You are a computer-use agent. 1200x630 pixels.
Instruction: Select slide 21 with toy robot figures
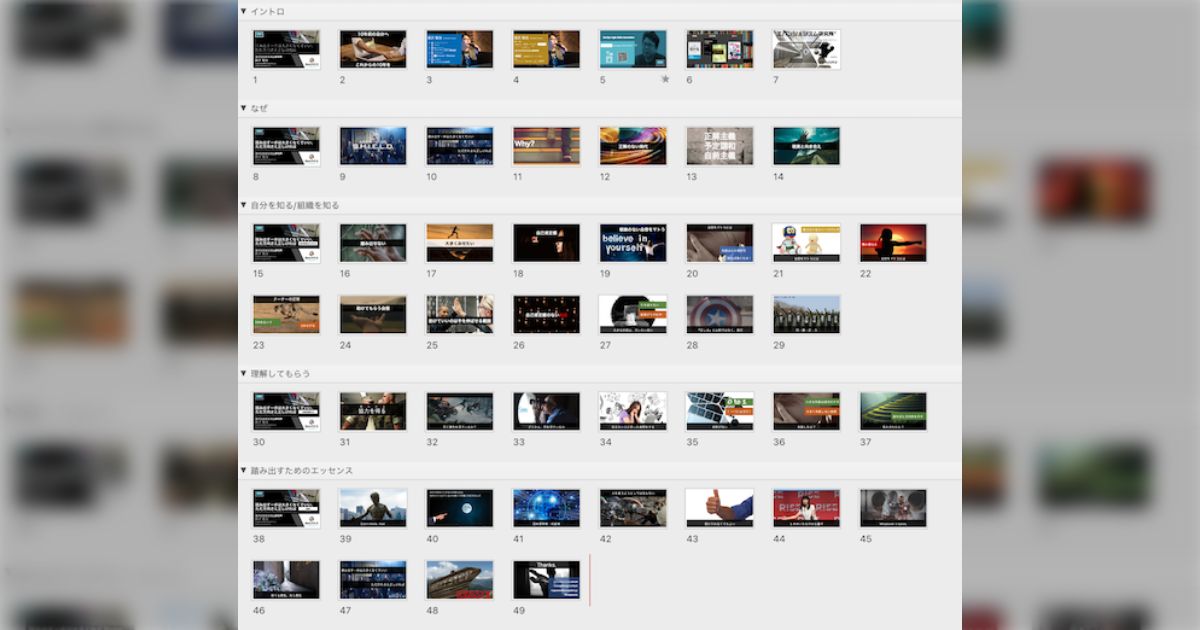pyautogui.click(x=806, y=243)
